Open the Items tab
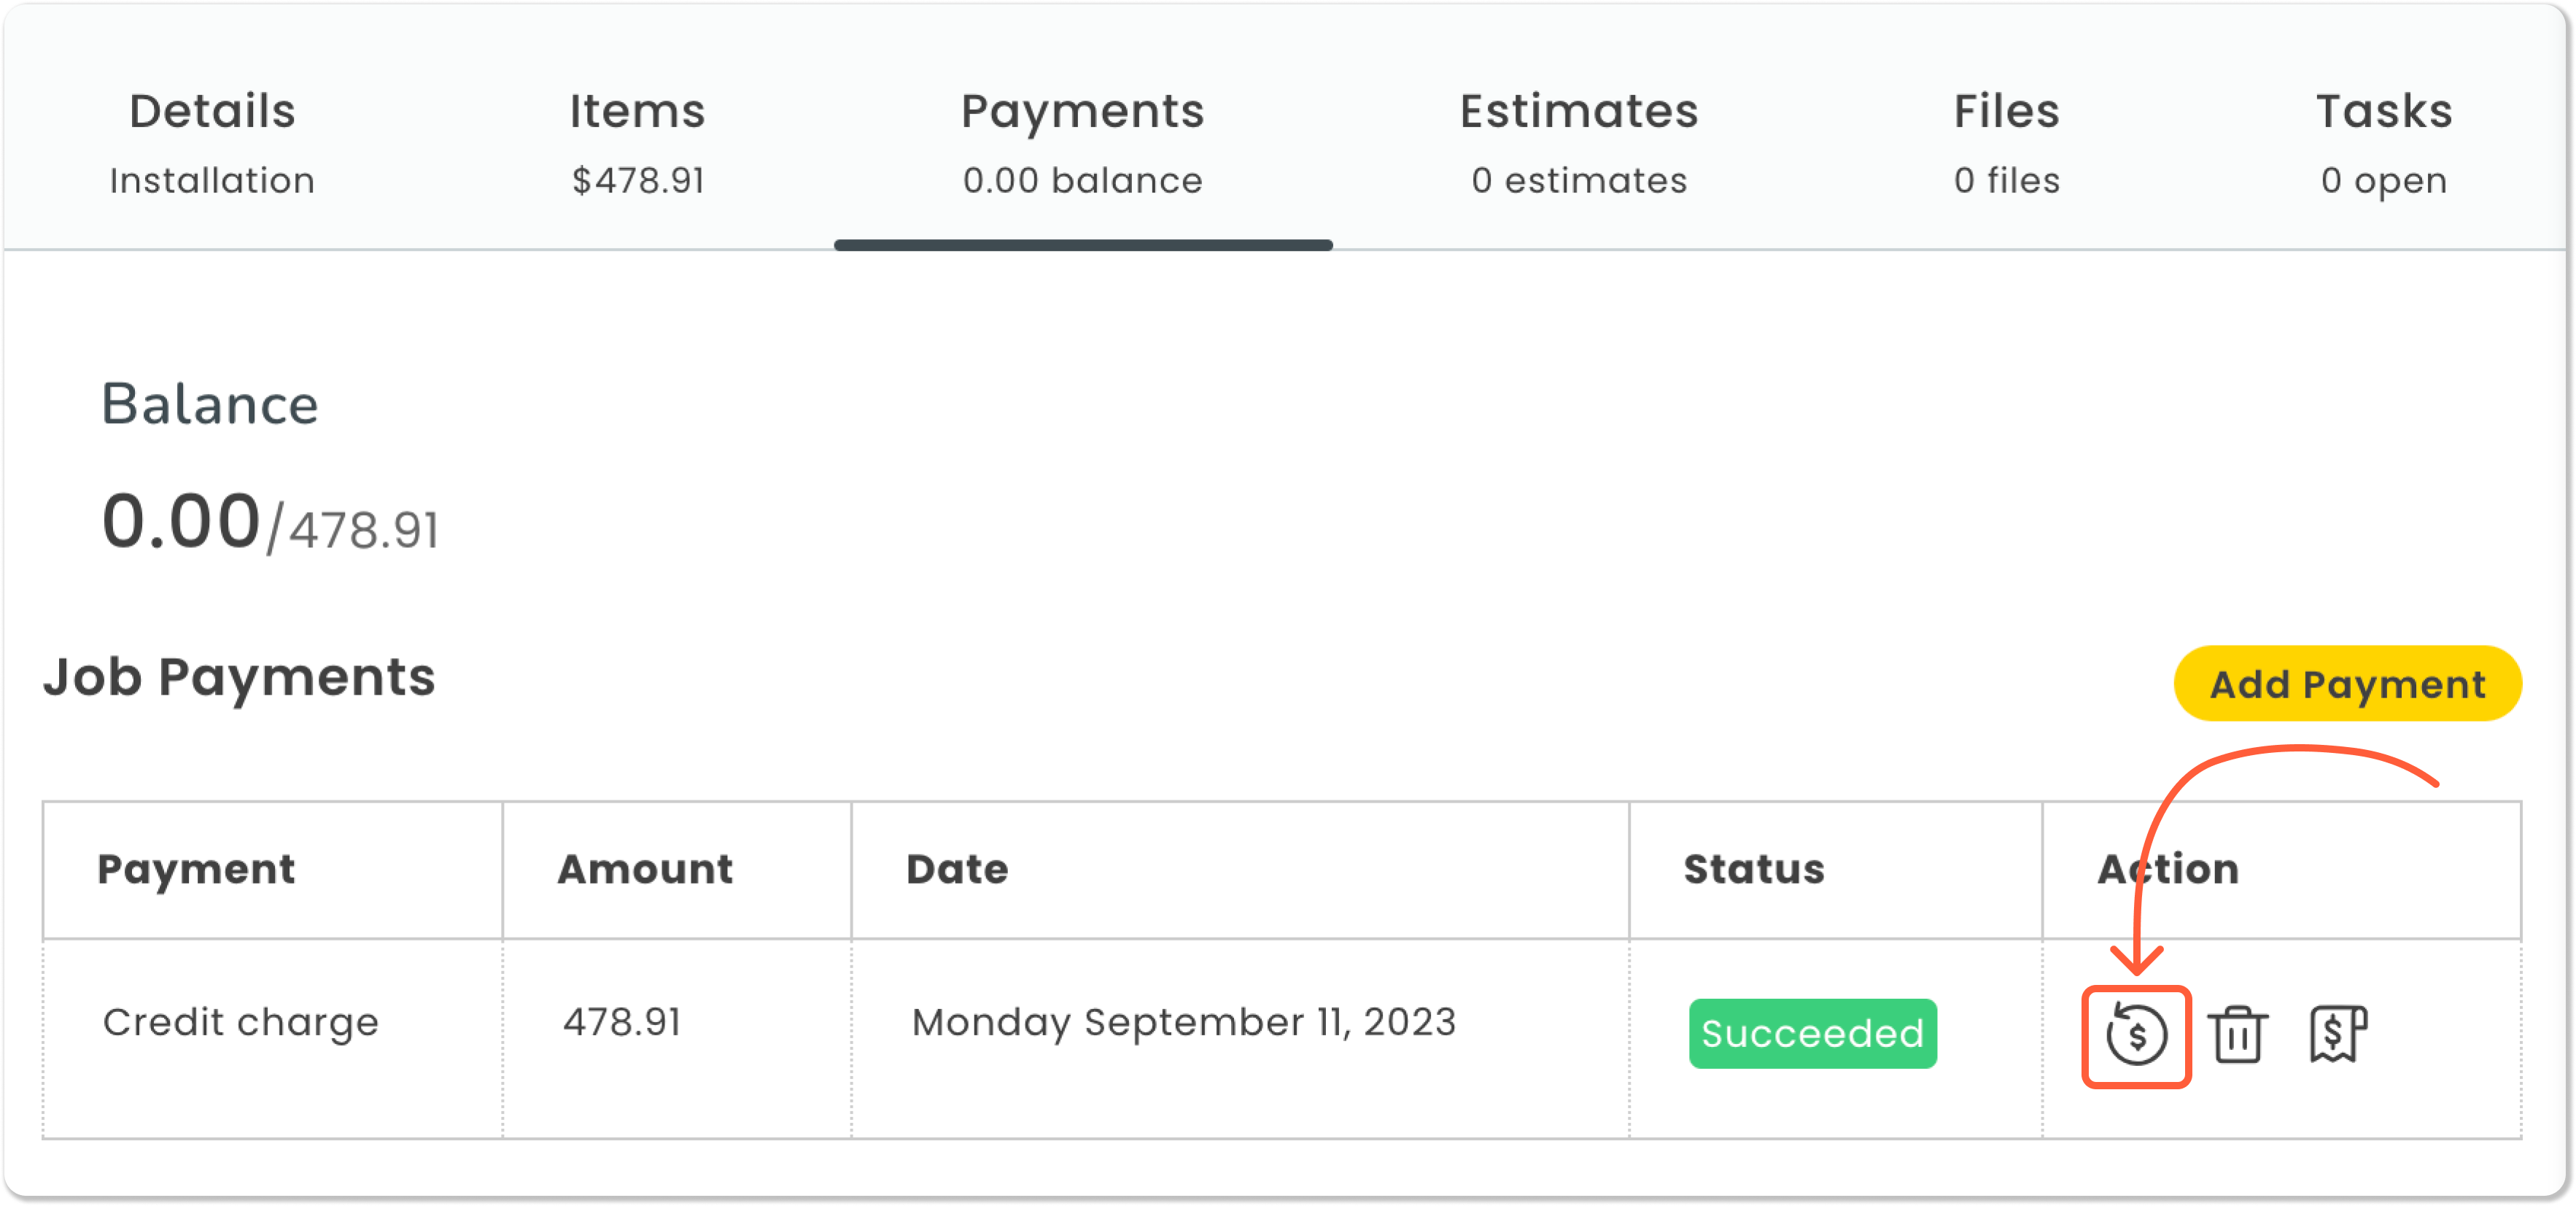Screen dimensions: 2576x1206 coord(638,143)
